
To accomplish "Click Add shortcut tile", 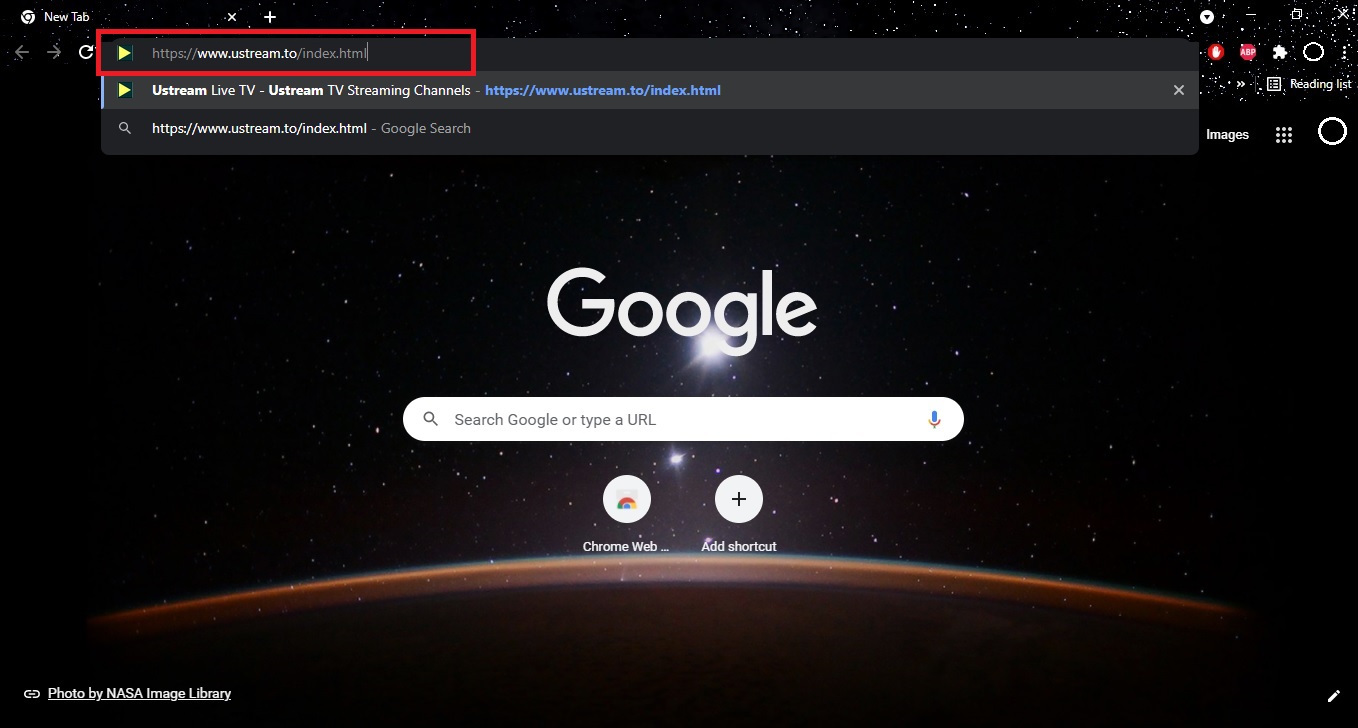I will [739, 515].
